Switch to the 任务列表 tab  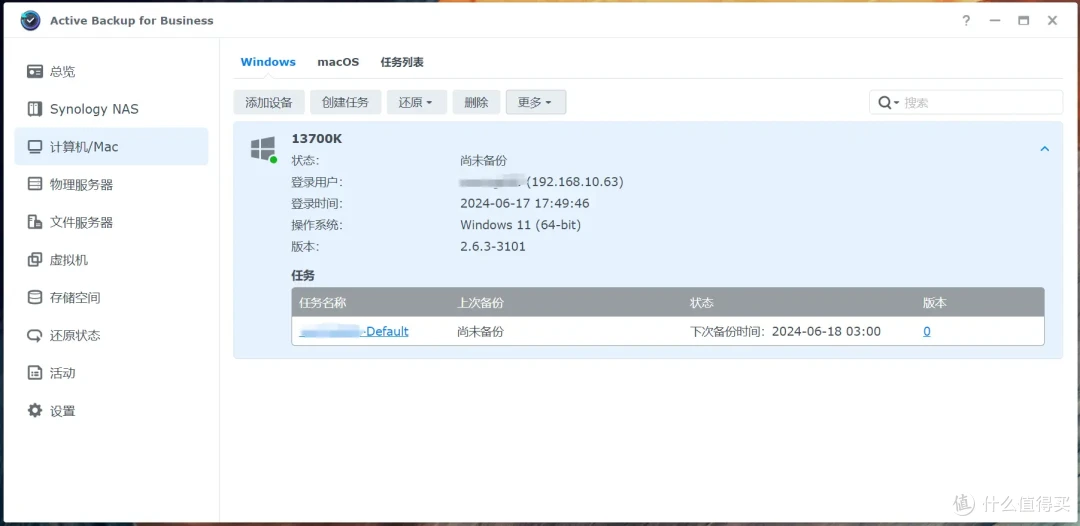pyautogui.click(x=402, y=62)
